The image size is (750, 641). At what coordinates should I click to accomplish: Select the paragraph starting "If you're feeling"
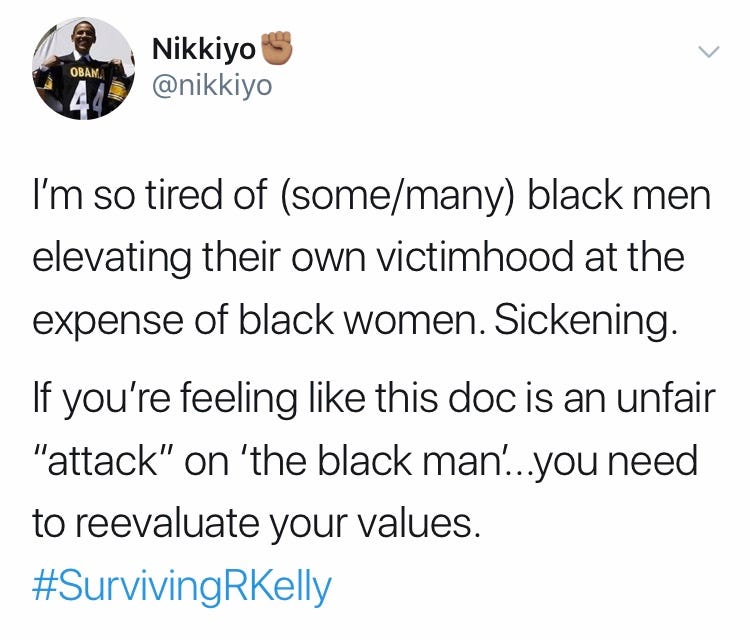pyautogui.click(x=374, y=461)
